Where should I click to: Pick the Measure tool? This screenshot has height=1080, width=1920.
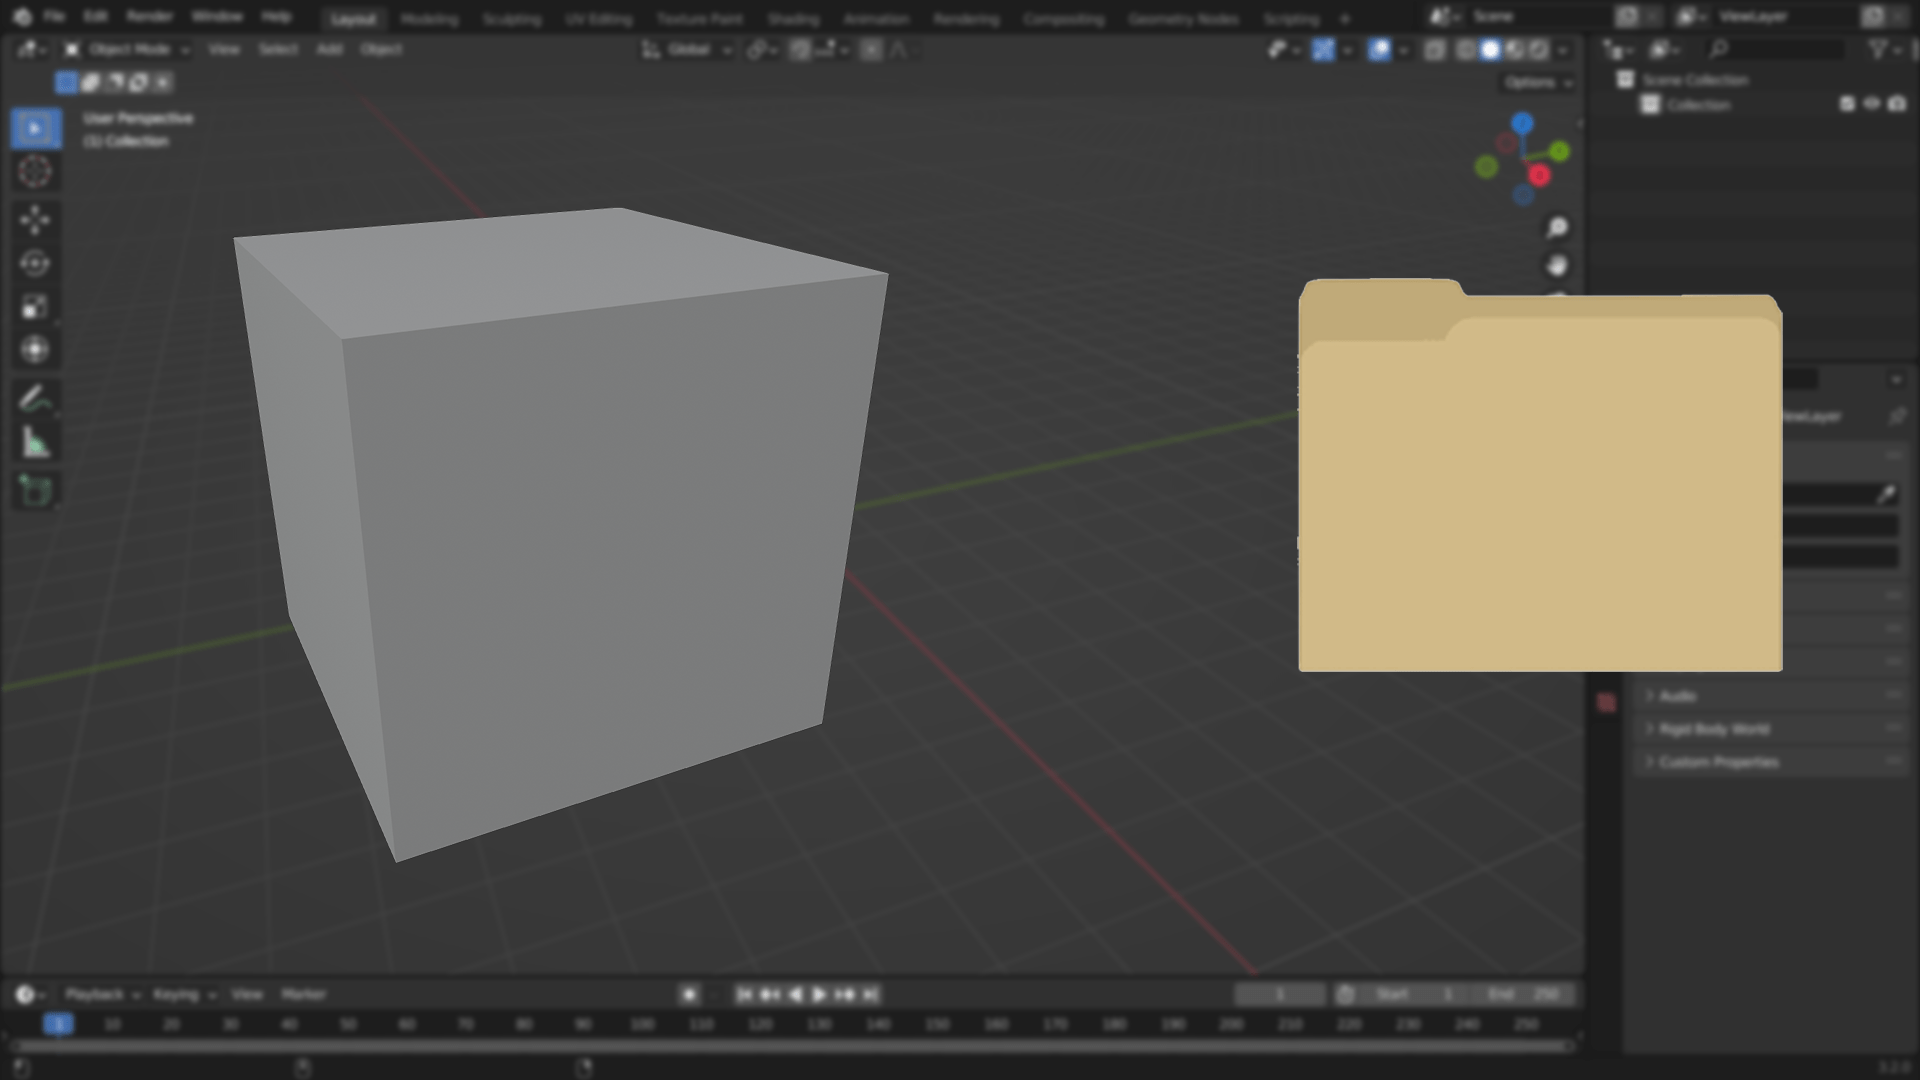35,441
